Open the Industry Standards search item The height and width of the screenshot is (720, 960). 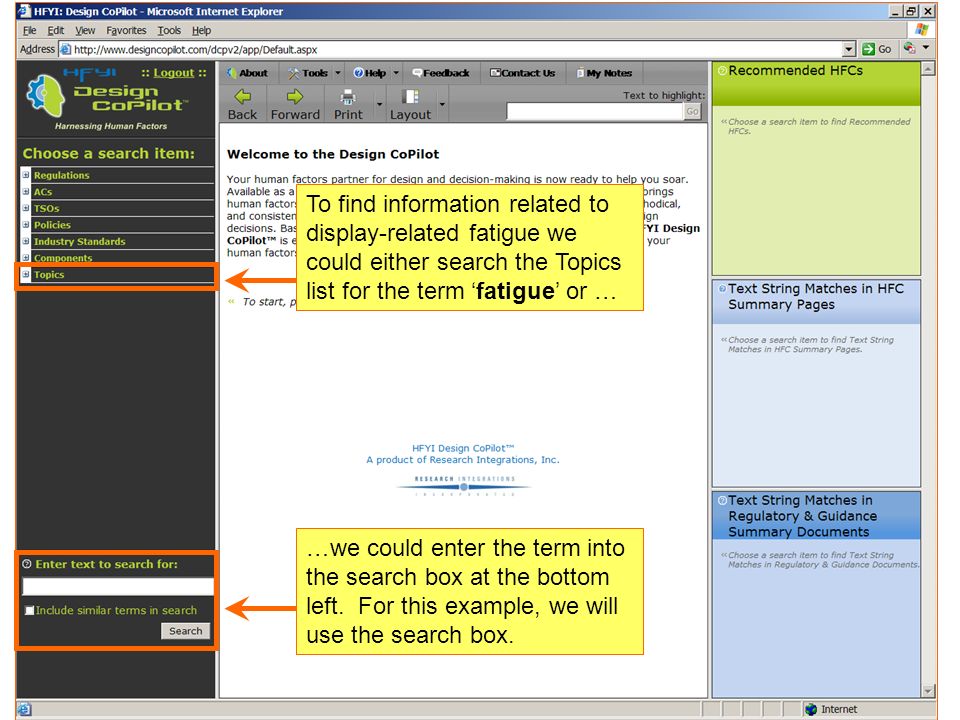click(x=80, y=241)
